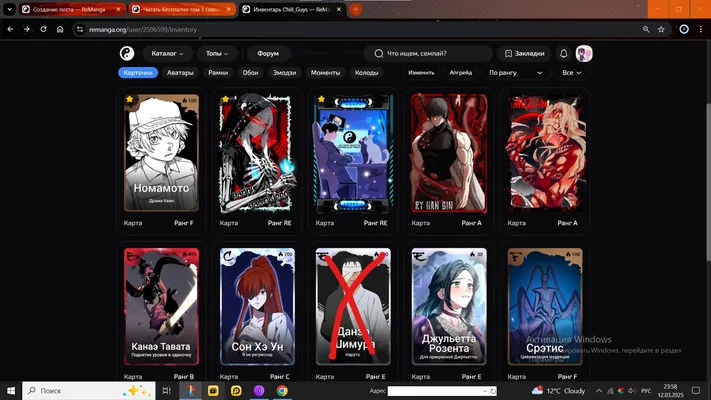Open the Chrome icon on the taskbar

(x=282, y=390)
